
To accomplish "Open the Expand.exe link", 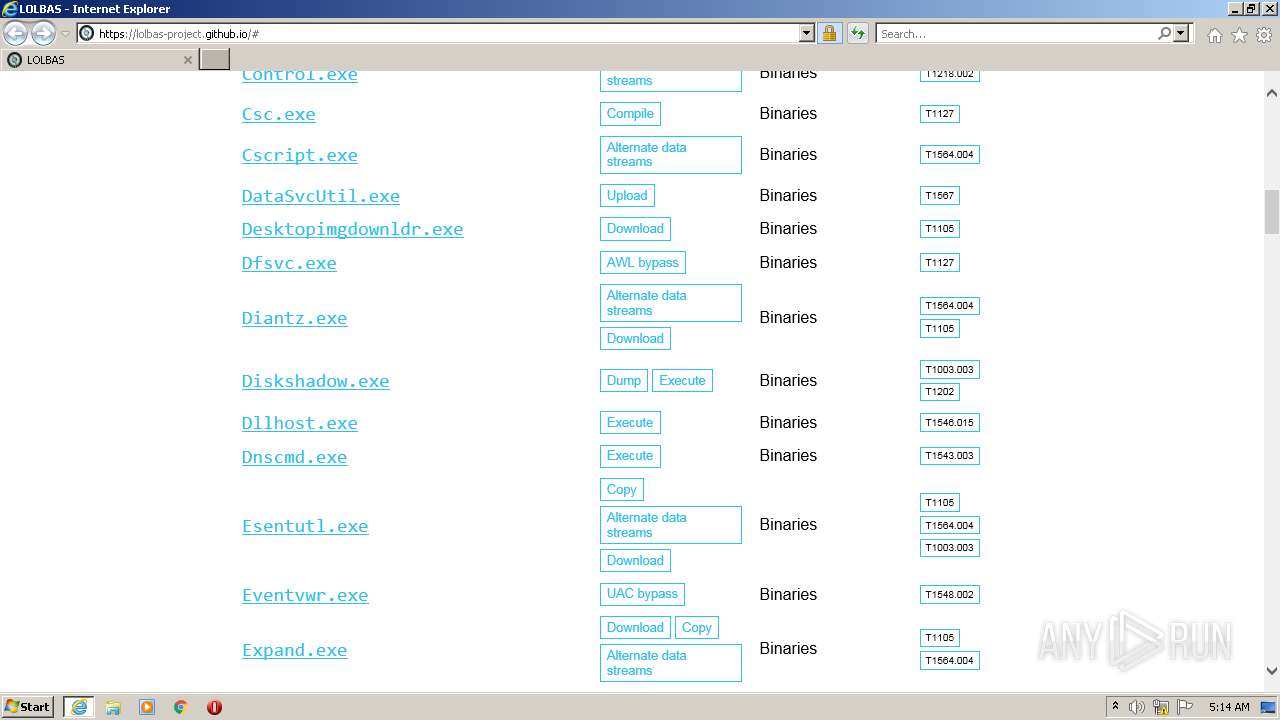I will (x=294, y=650).
